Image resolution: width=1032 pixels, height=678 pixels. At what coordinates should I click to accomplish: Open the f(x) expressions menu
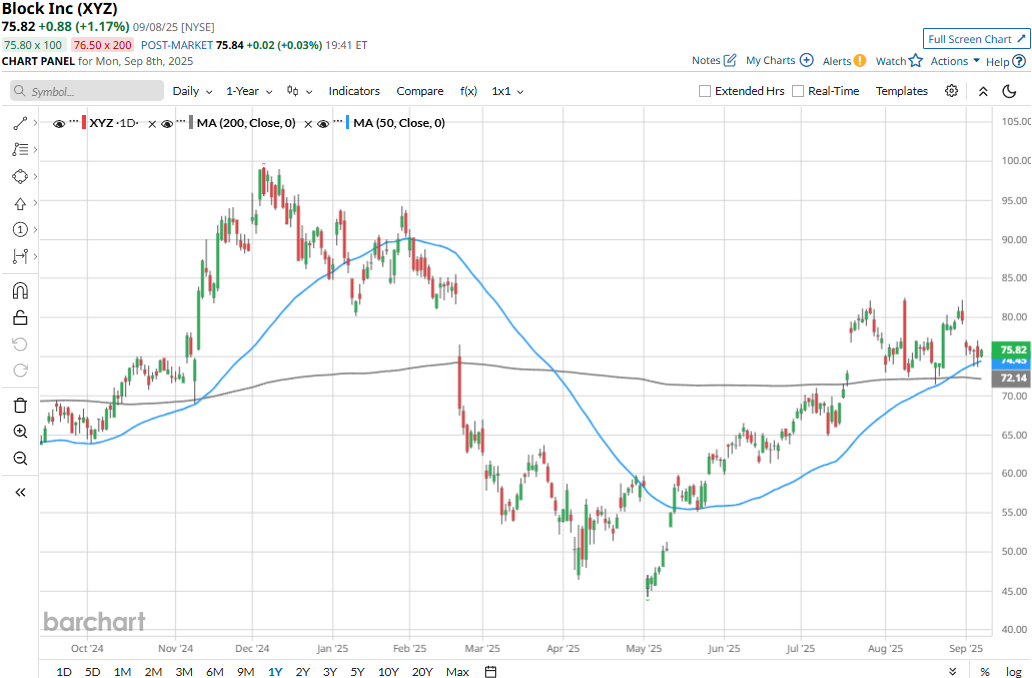(x=469, y=91)
